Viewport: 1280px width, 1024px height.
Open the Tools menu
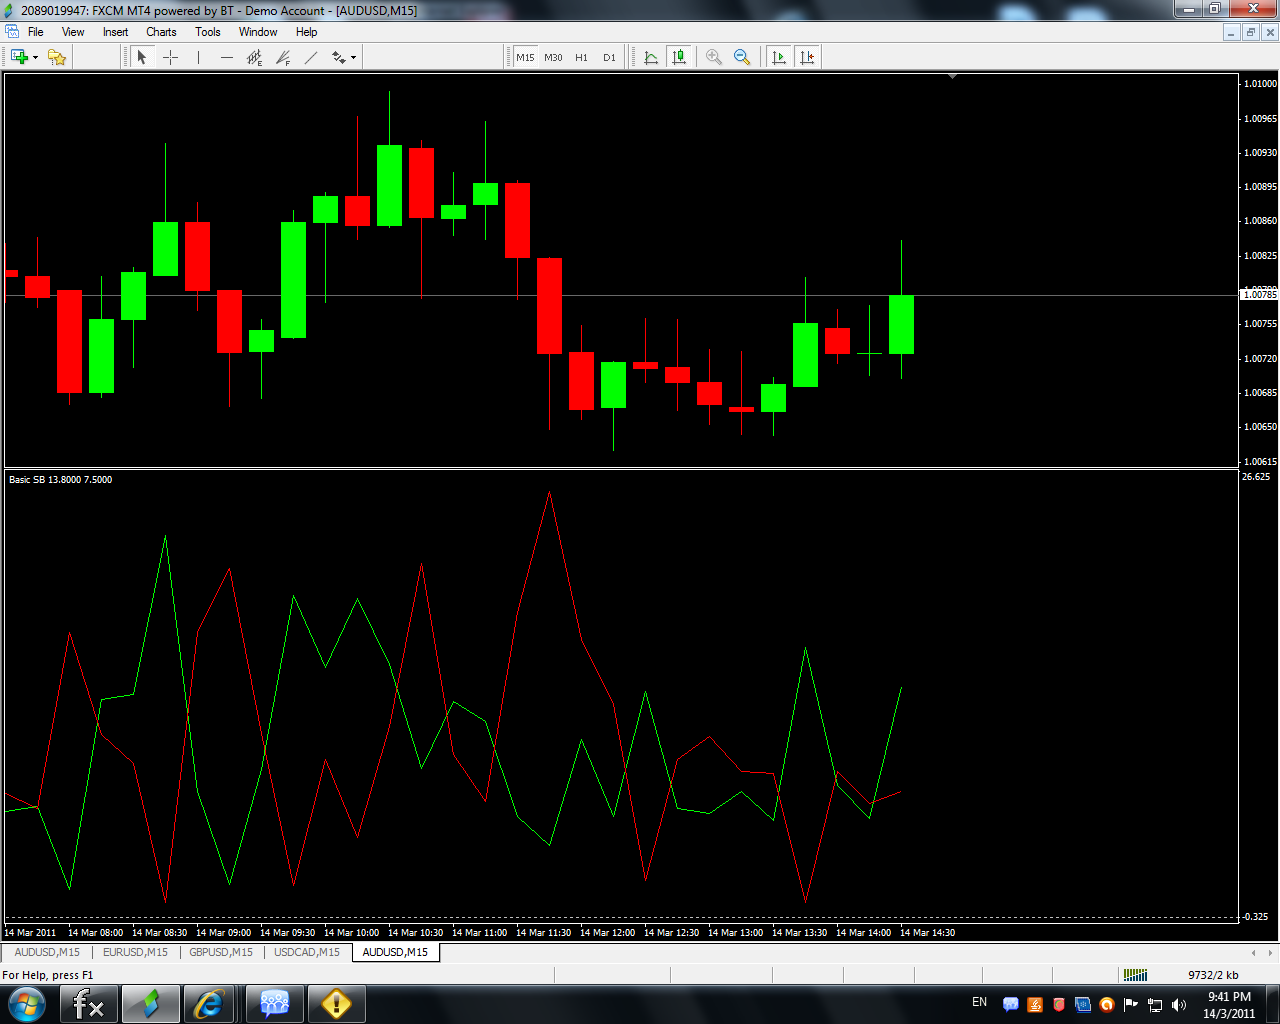click(x=208, y=32)
